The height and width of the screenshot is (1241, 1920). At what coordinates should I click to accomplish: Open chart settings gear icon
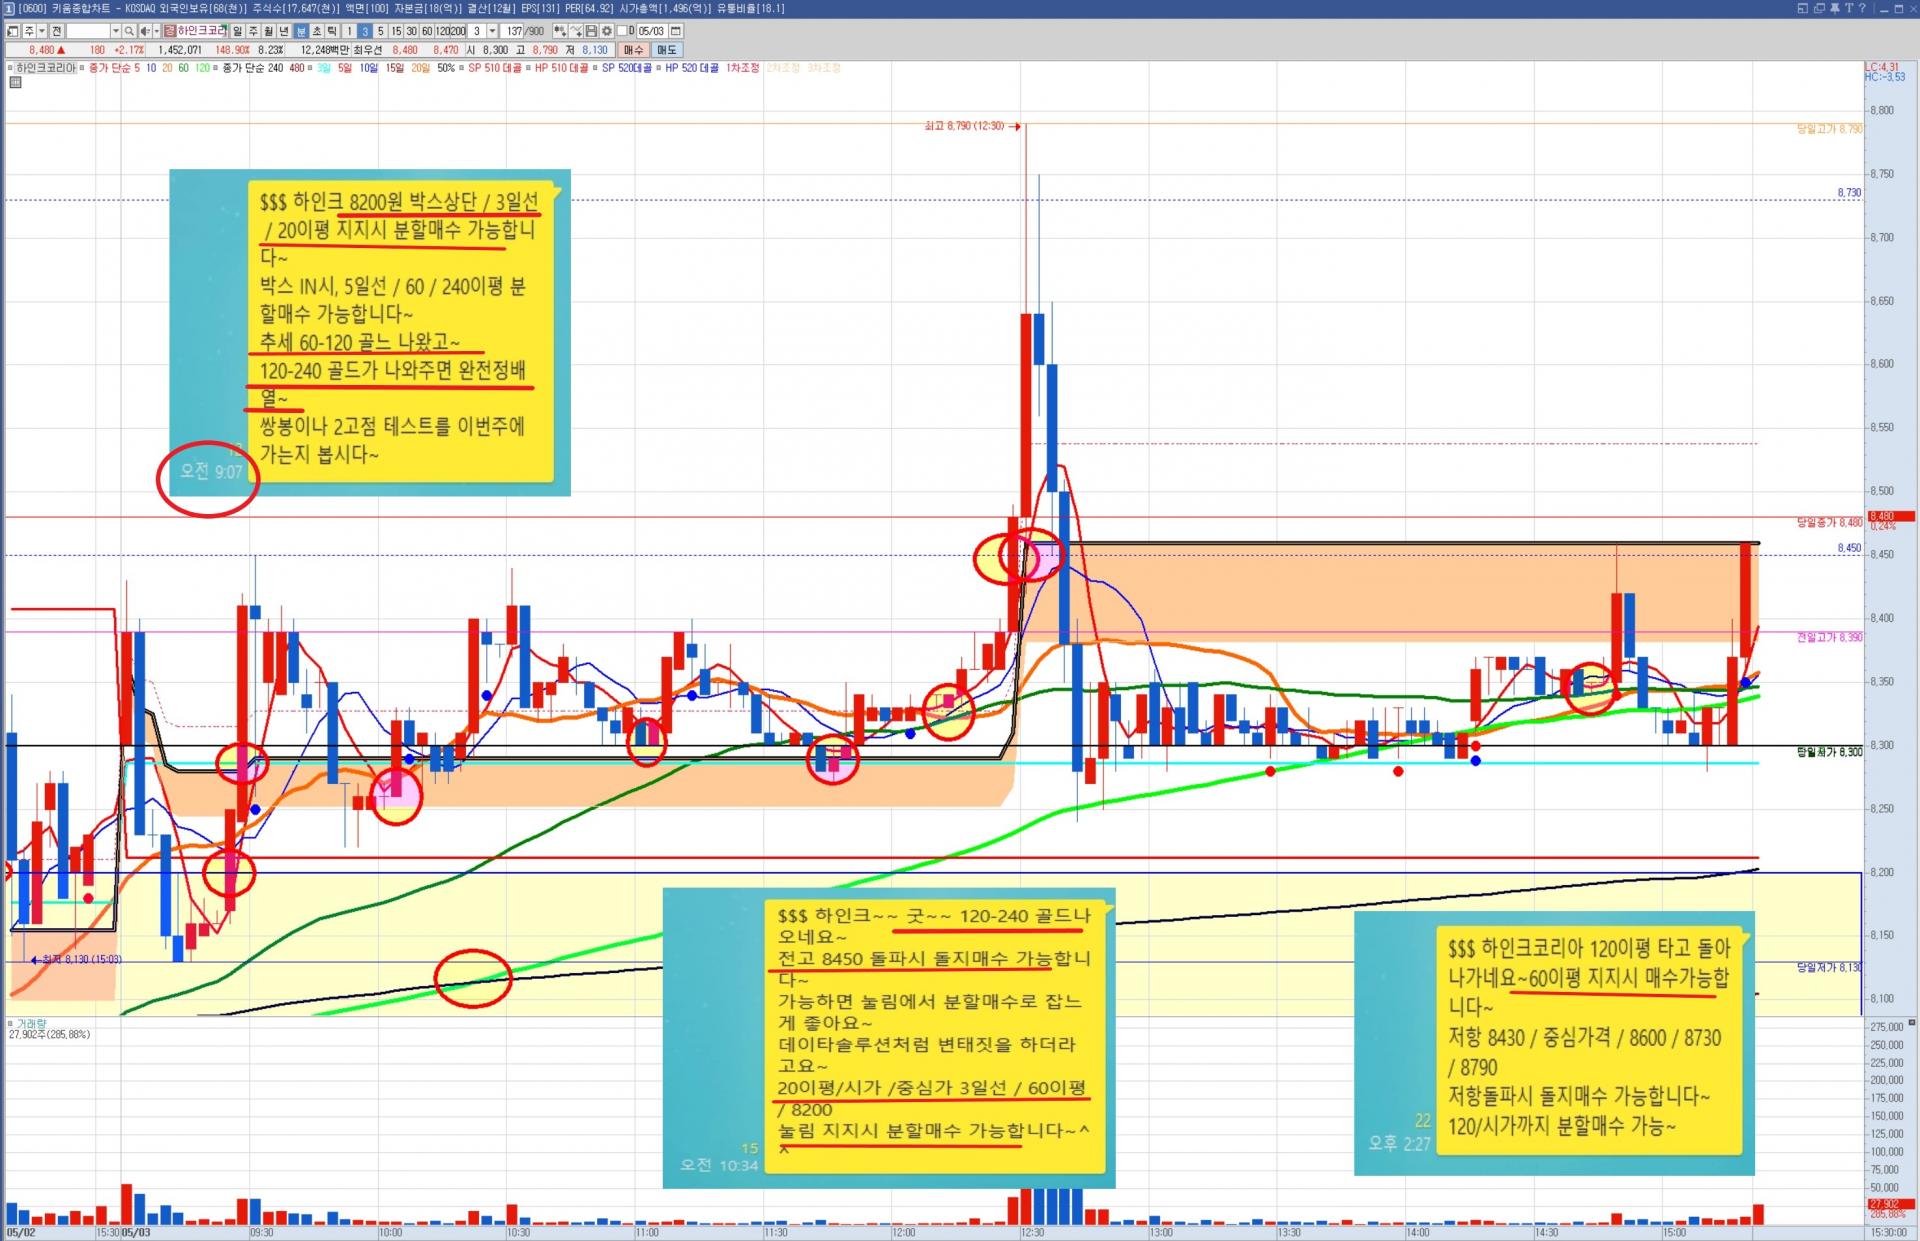tap(606, 31)
